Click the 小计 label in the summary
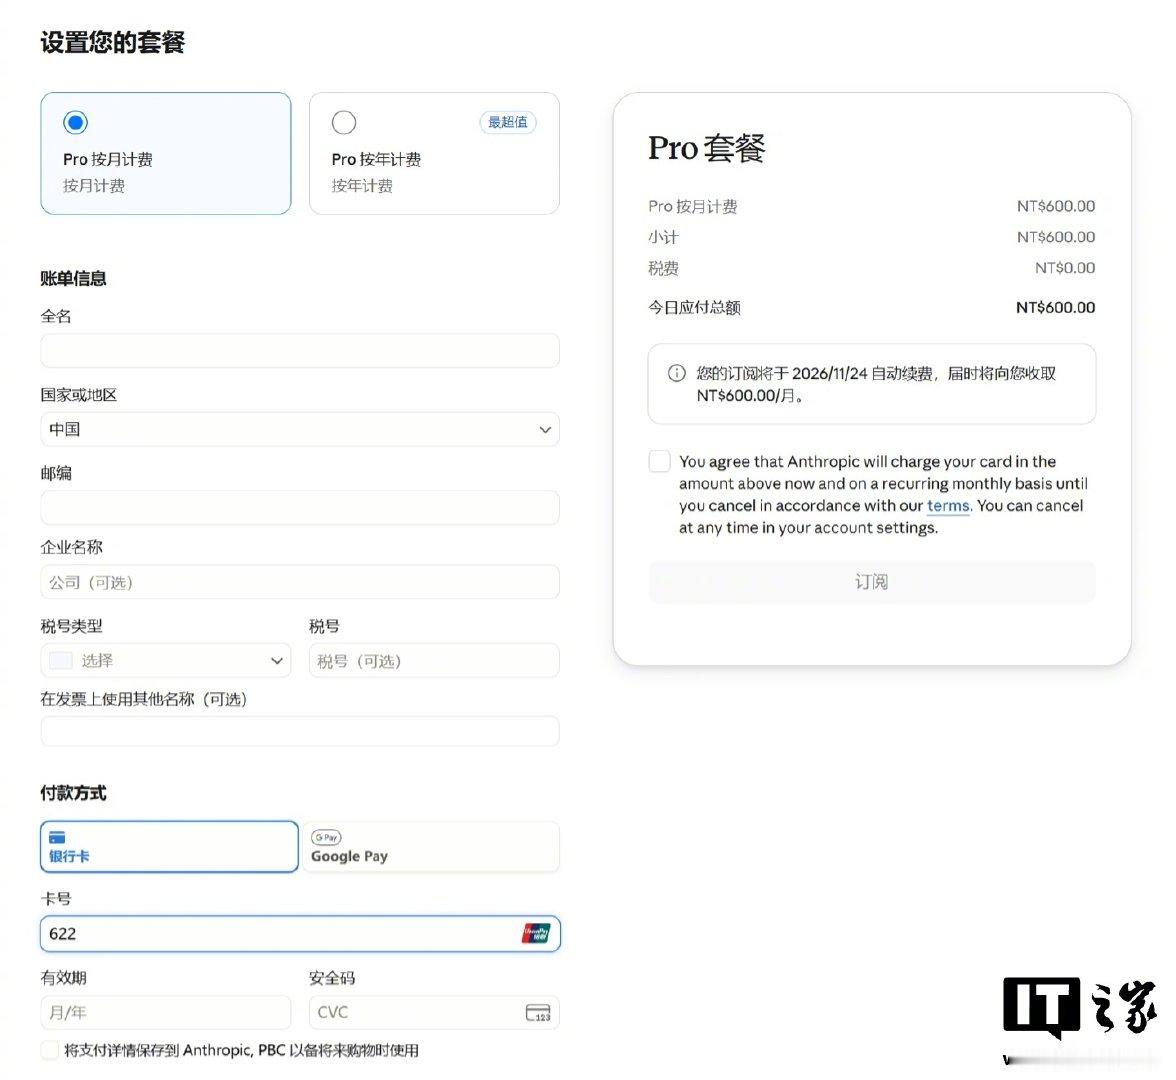Viewport: 1176px width, 1080px height. click(x=663, y=237)
